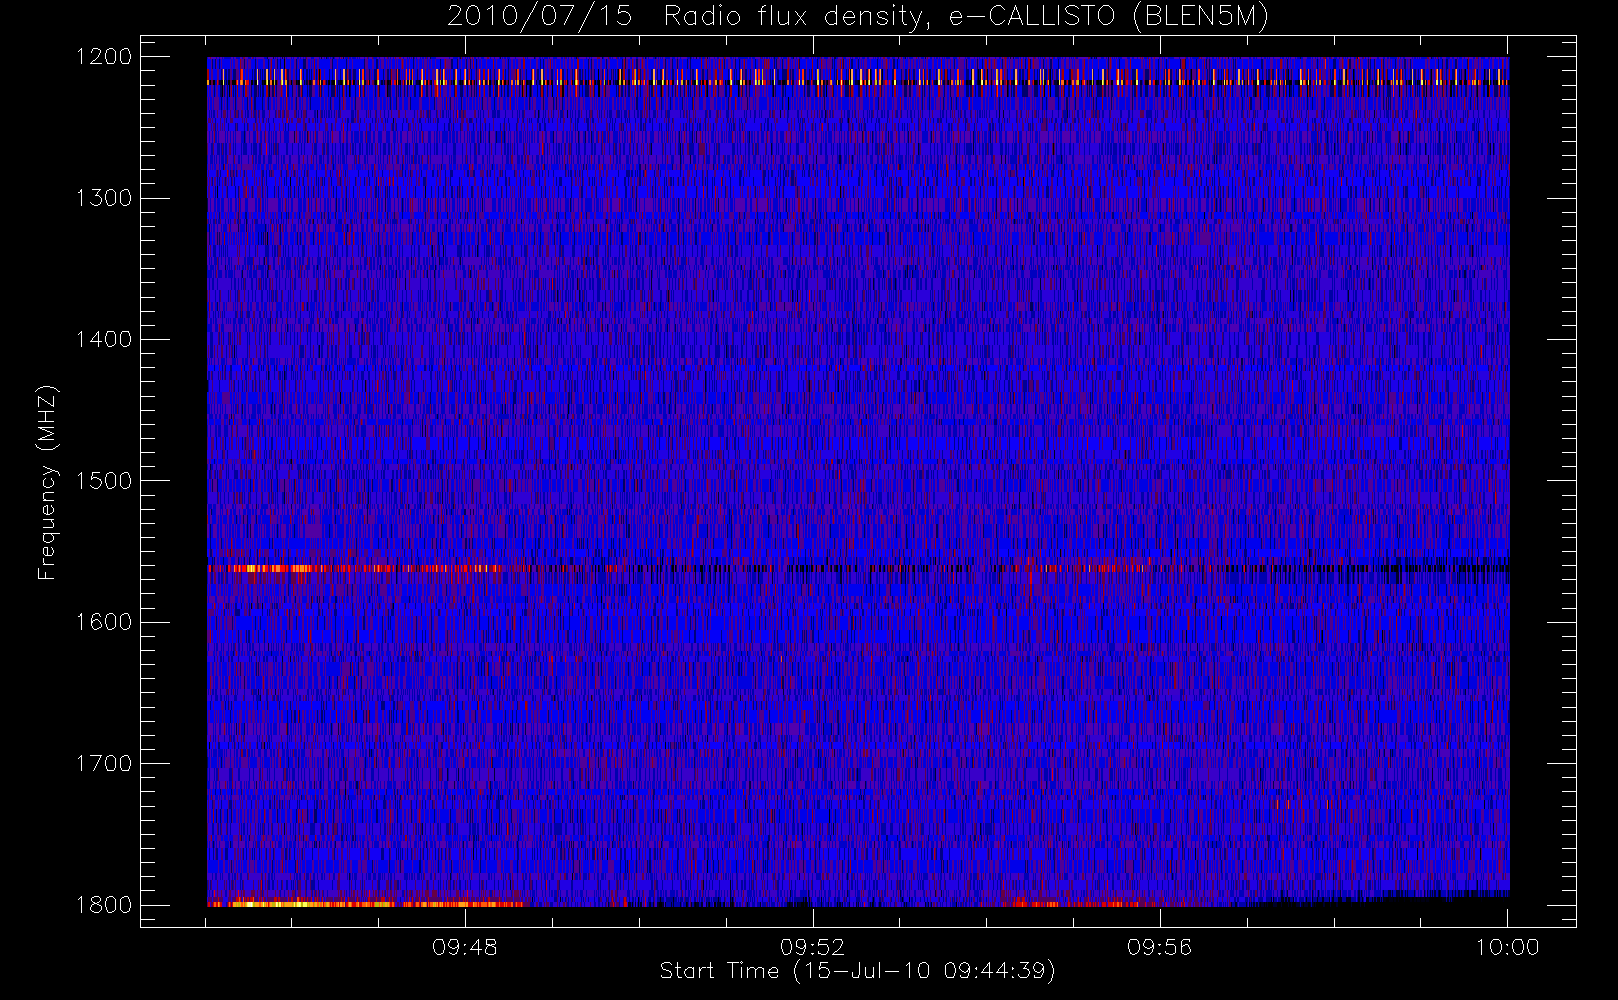Click the 1600 frequency tick label

pyautogui.click(x=104, y=622)
